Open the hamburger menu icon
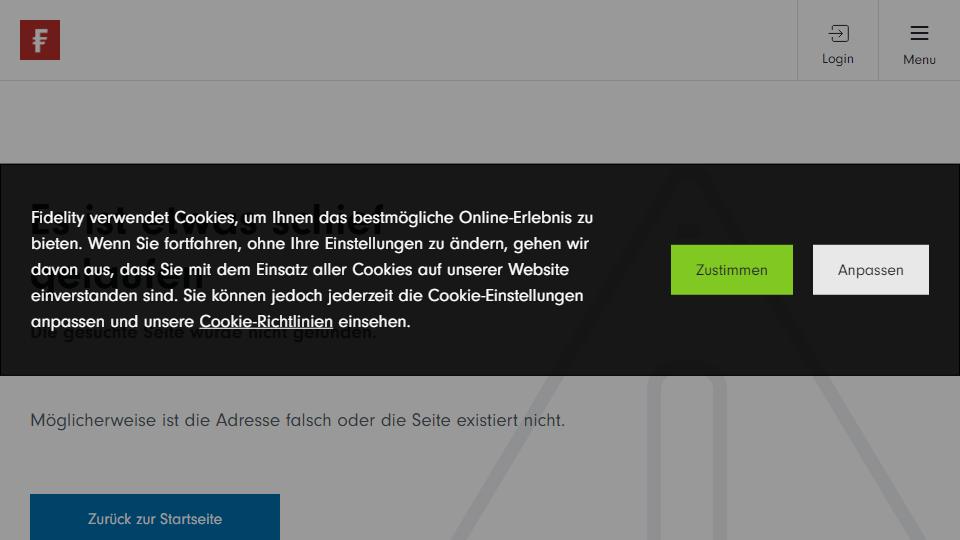The image size is (960, 540). click(x=919, y=33)
